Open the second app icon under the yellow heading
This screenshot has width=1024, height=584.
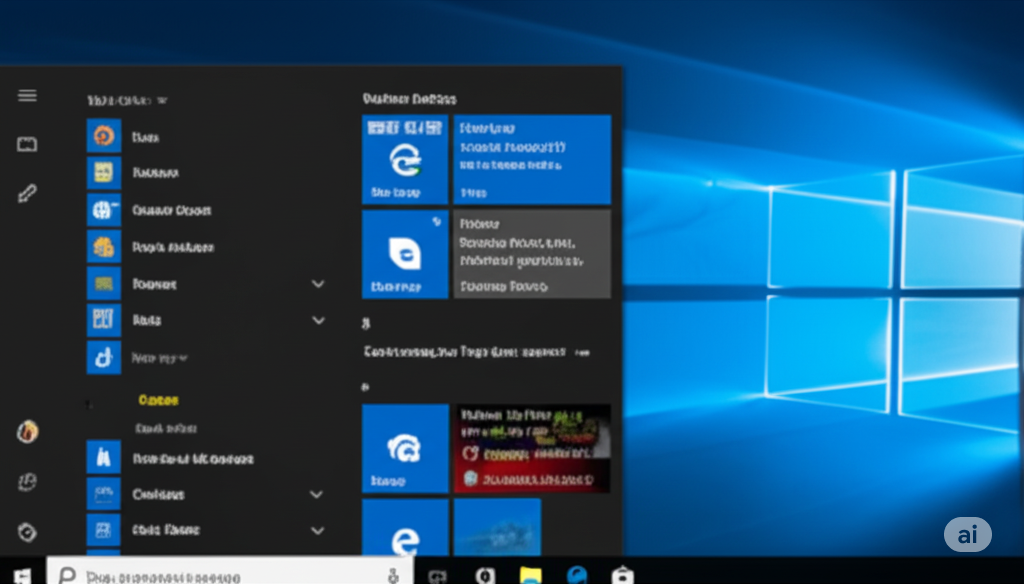(x=104, y=494)
